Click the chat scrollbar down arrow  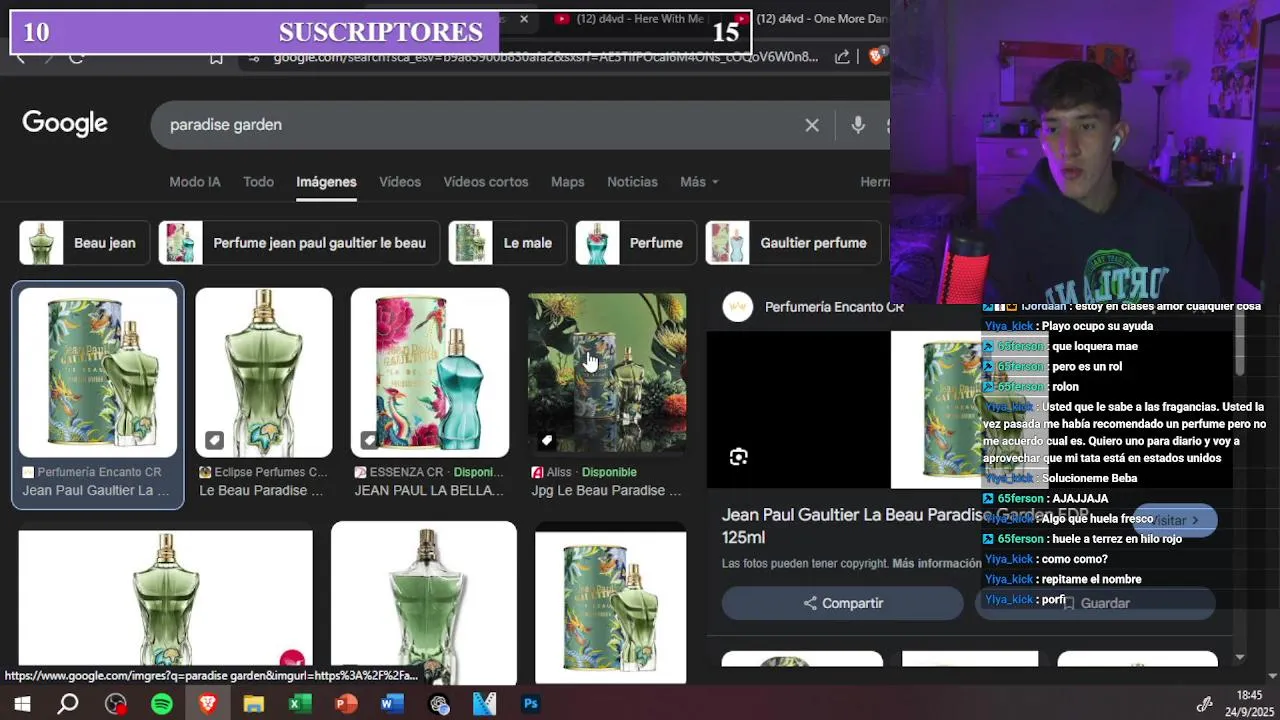1240,657
